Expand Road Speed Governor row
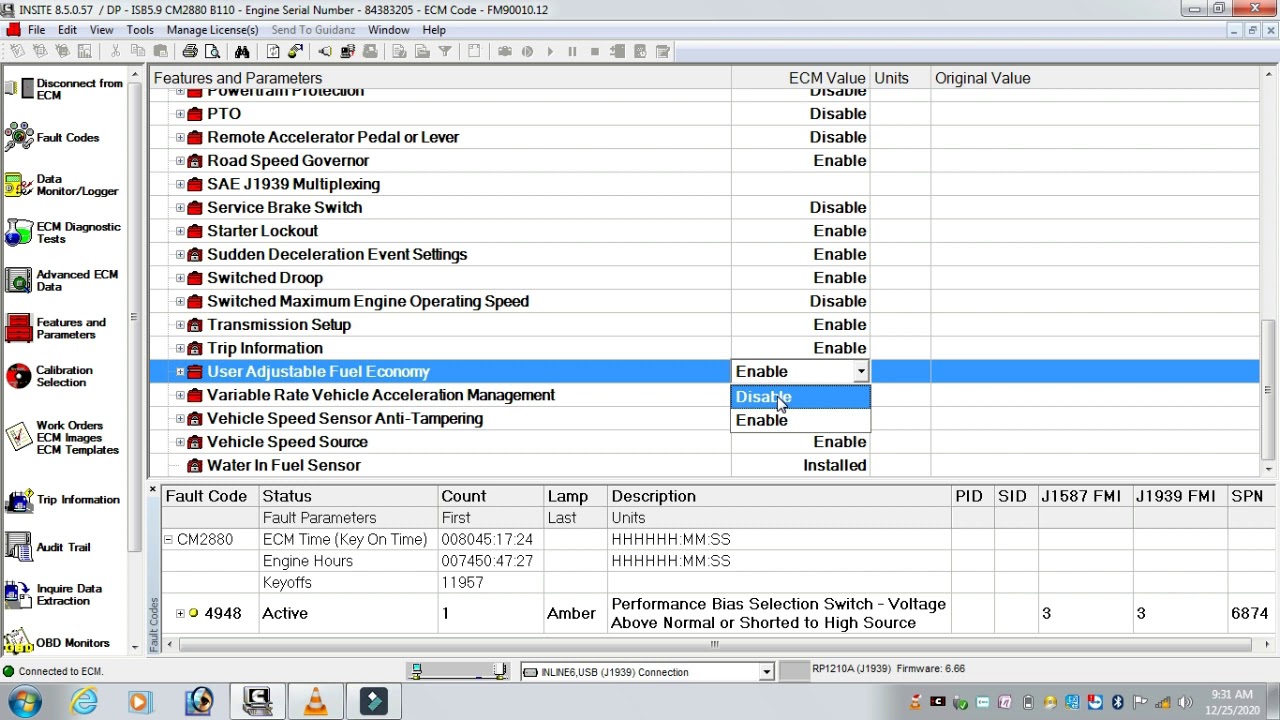1280x720 pixels. point(180,161)
